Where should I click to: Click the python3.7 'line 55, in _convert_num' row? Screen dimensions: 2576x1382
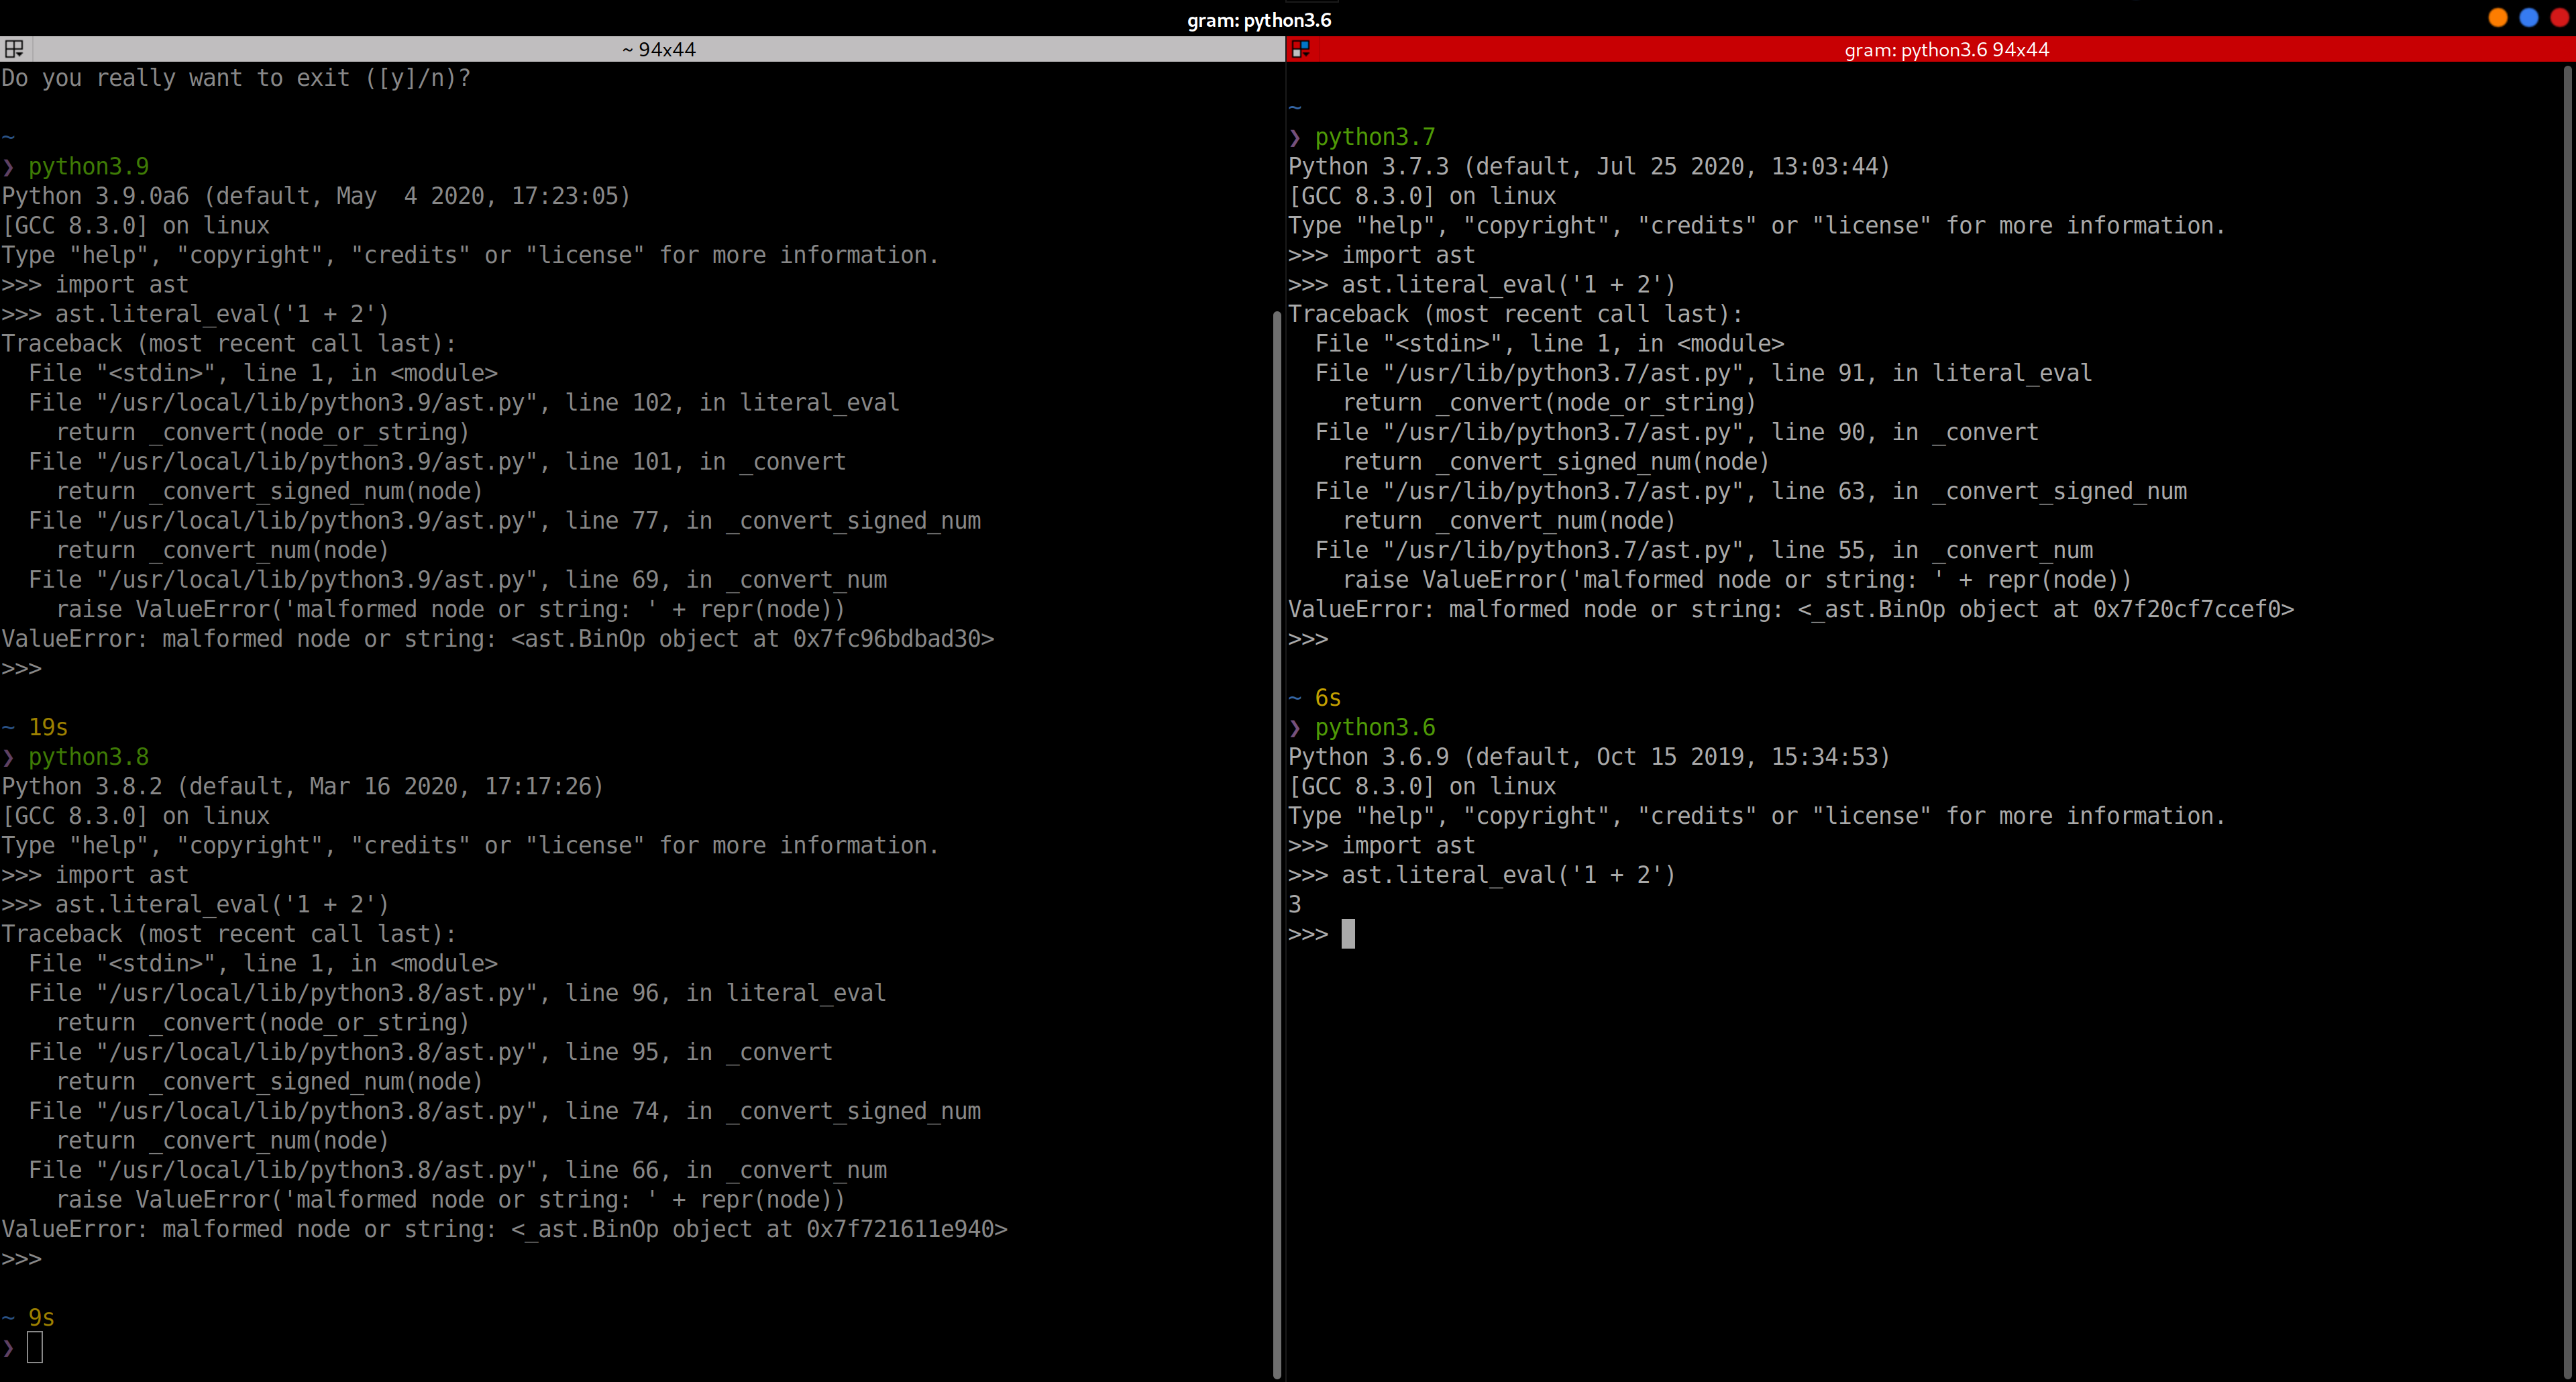(x=1704, y=550)
